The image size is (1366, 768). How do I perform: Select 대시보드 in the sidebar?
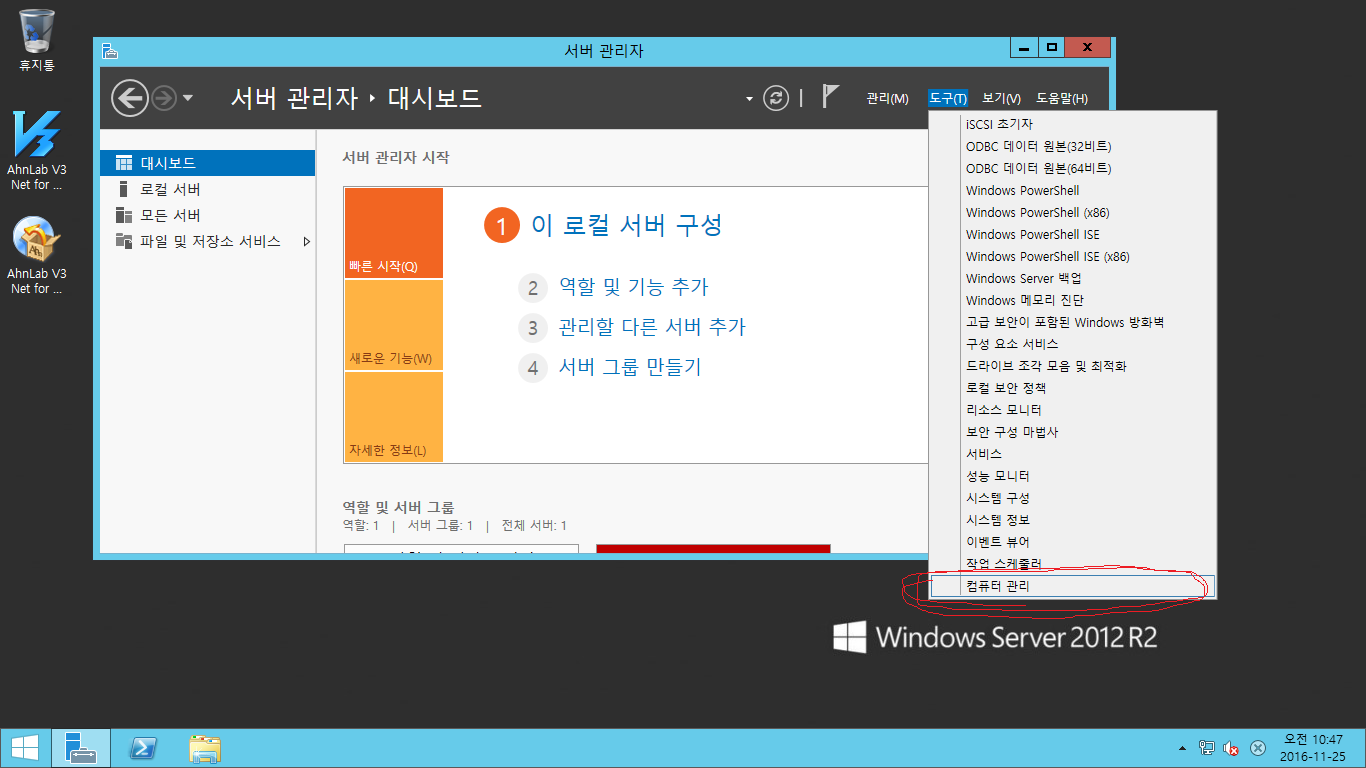(208, 163)
